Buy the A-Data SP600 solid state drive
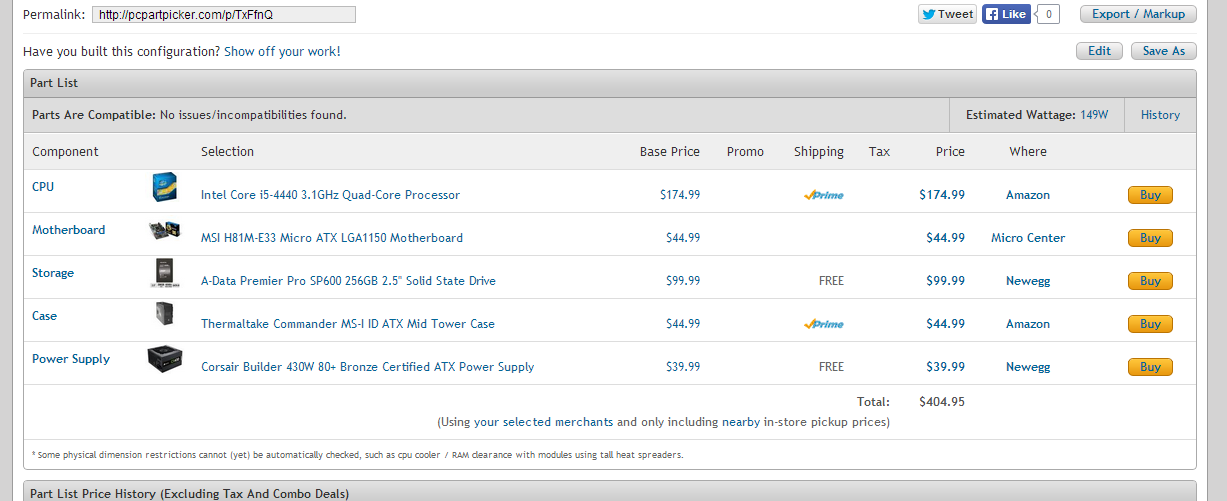The width and height of the screenshot is (1227, 501). coord(1150,281)
